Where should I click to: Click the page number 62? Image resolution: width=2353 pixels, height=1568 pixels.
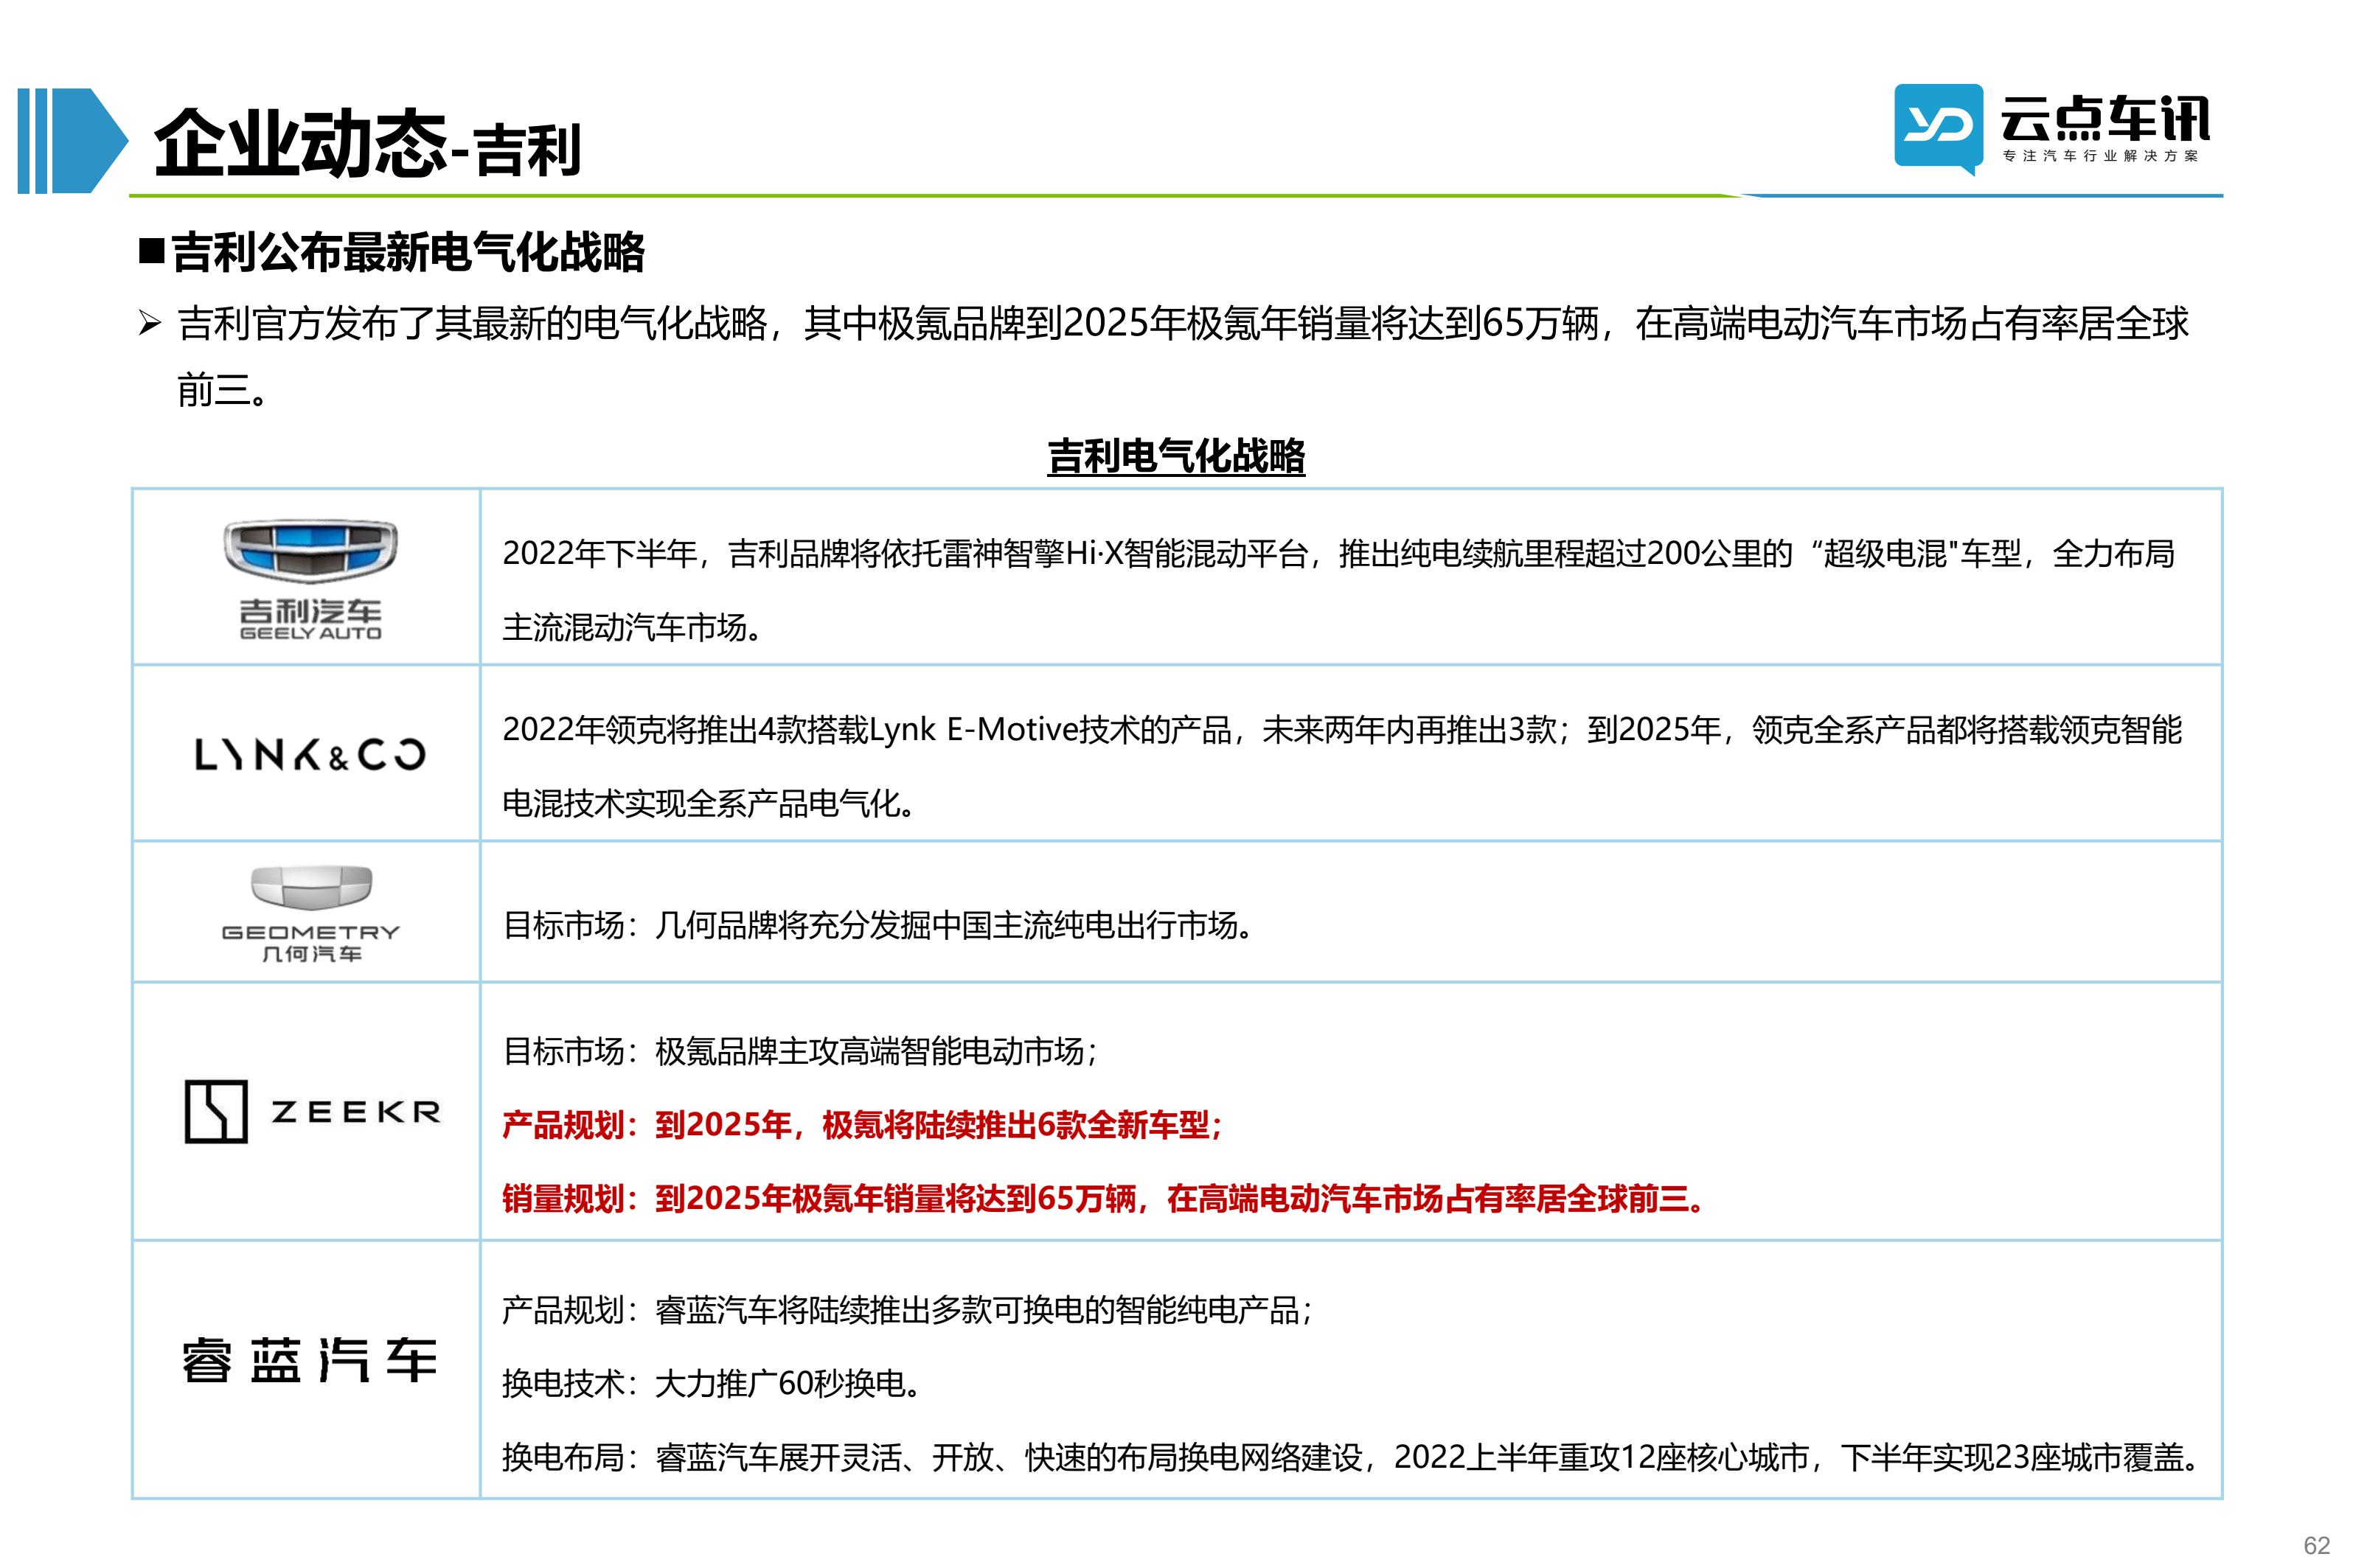(2317, 1545)
